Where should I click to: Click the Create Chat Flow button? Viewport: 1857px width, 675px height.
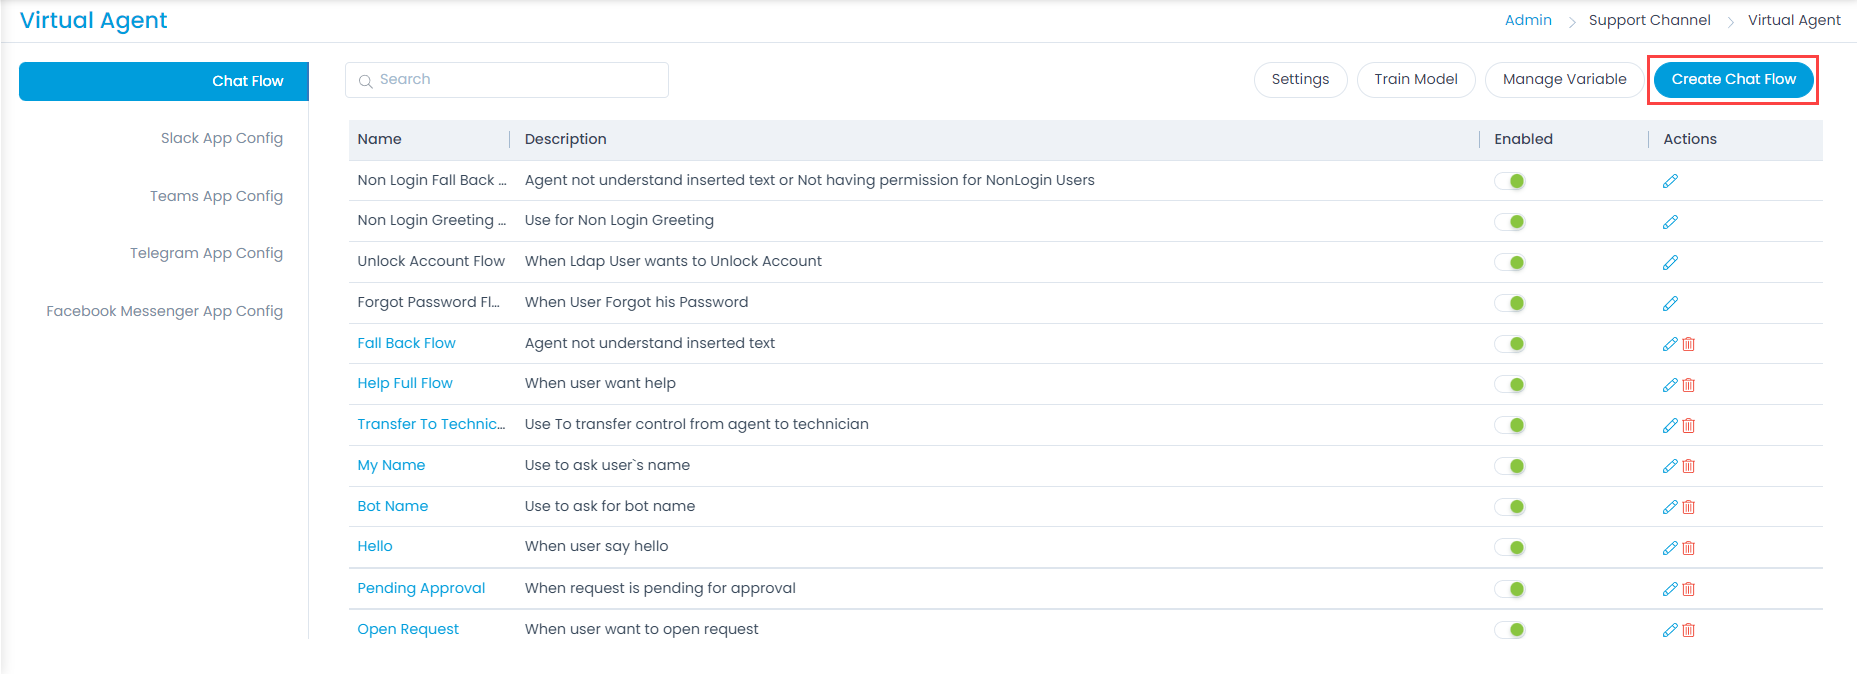(x=1733, y=79)
